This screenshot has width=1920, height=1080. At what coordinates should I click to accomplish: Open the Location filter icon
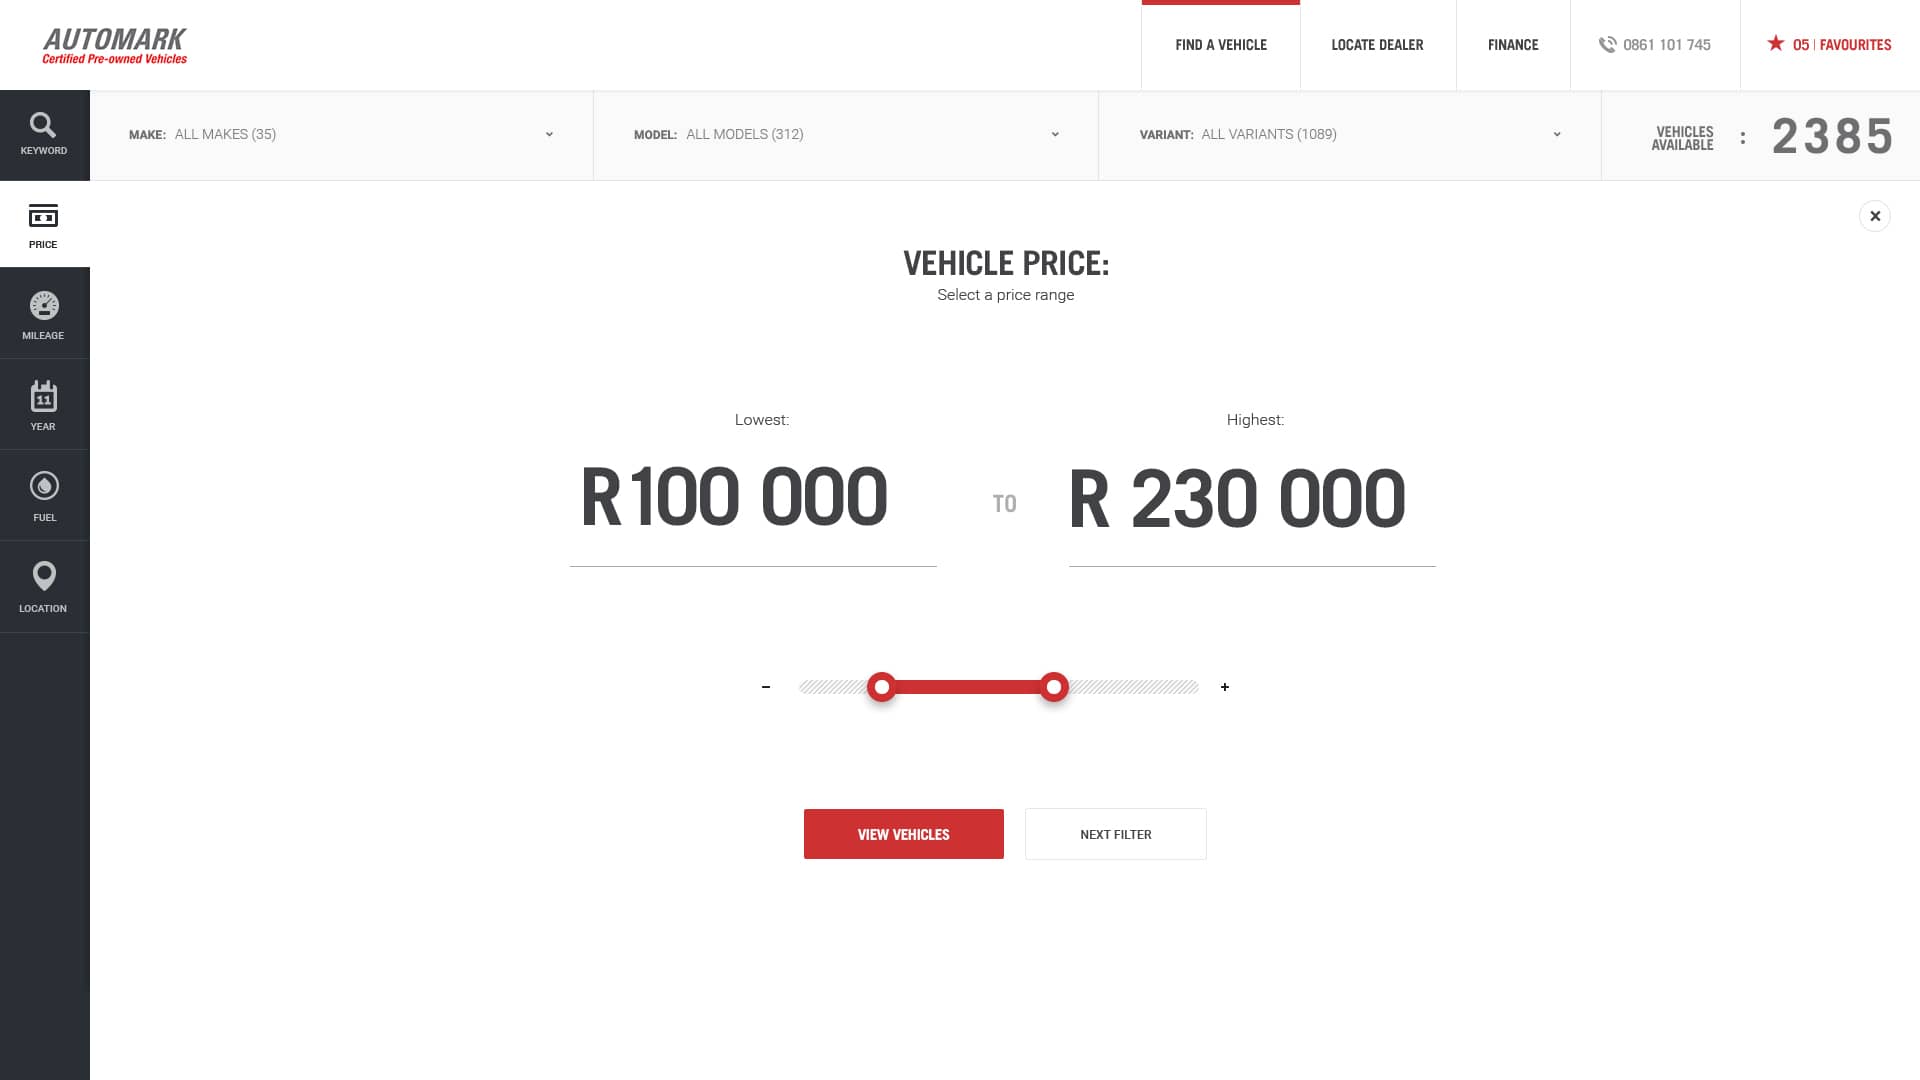44,577
